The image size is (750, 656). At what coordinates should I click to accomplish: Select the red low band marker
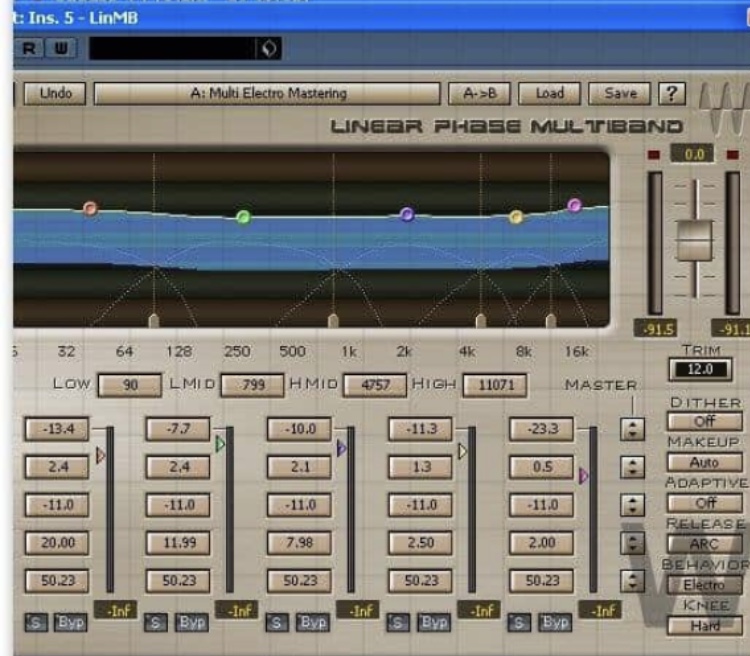coord(90,208)
